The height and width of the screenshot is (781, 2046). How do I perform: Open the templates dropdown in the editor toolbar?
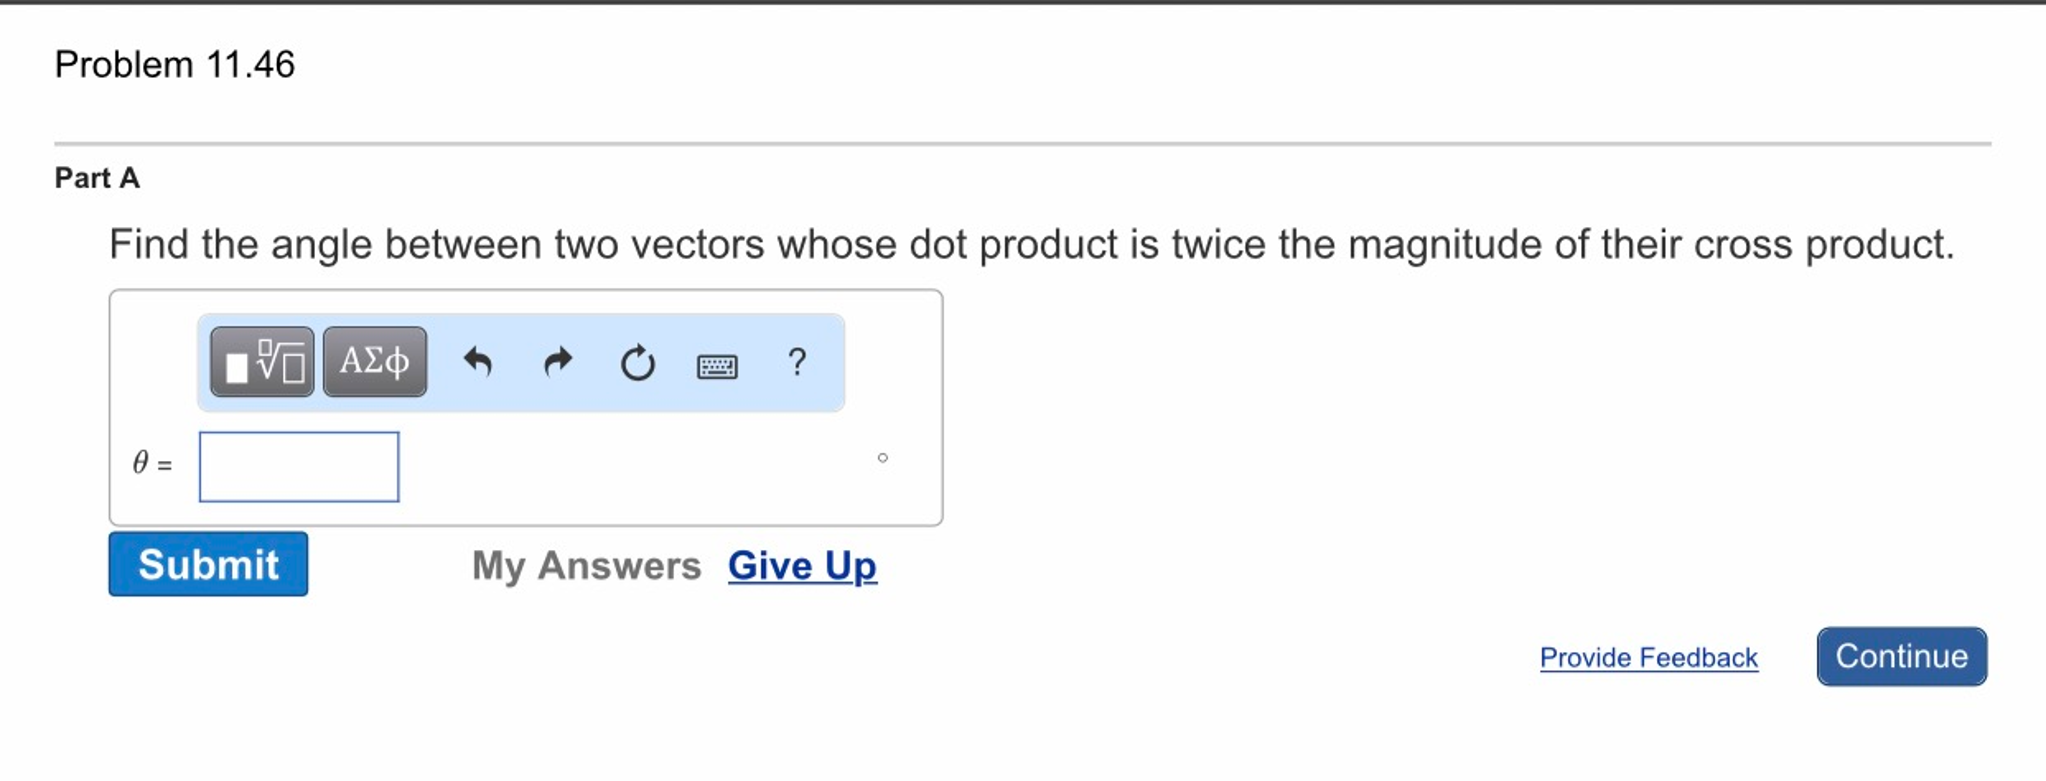click(x=260, y=362)
